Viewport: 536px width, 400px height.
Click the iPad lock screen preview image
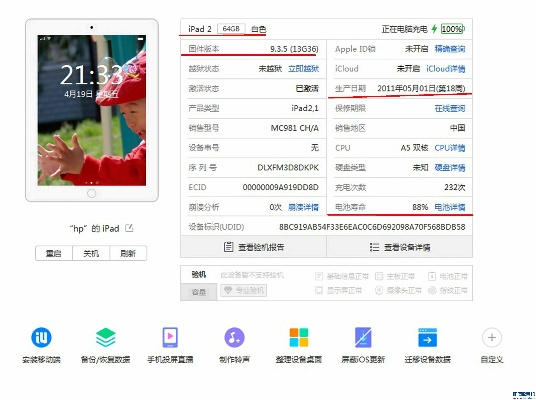[x=92, y=110]
